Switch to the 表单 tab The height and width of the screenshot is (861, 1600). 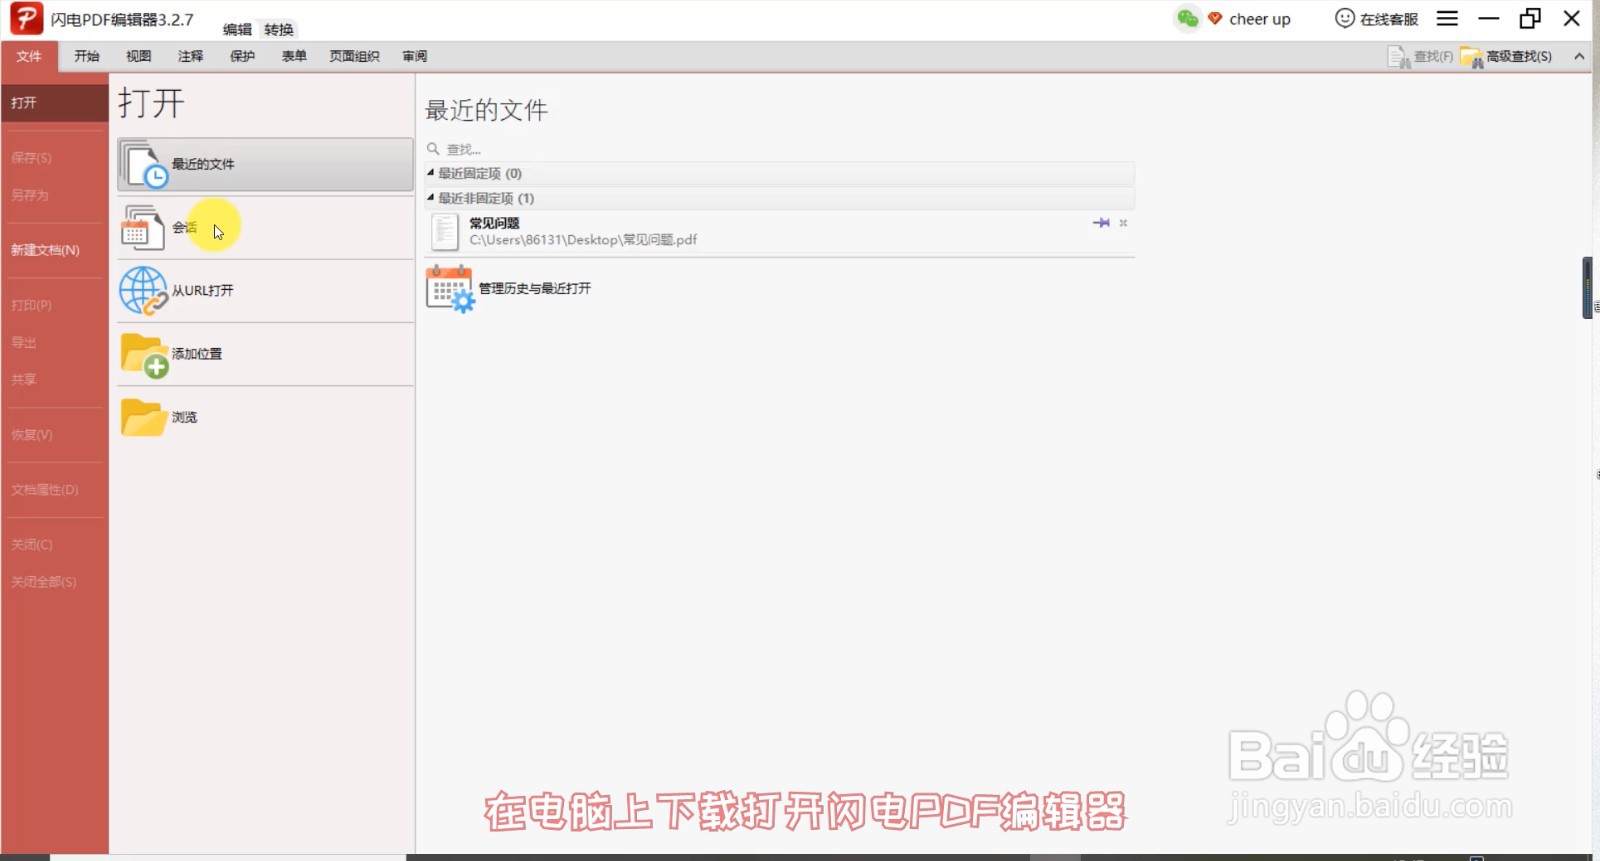294,56
